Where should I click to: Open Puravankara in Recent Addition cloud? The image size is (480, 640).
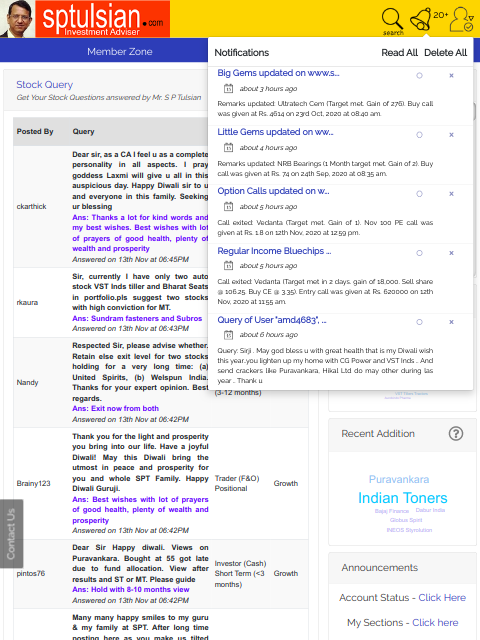pos(399,479)
